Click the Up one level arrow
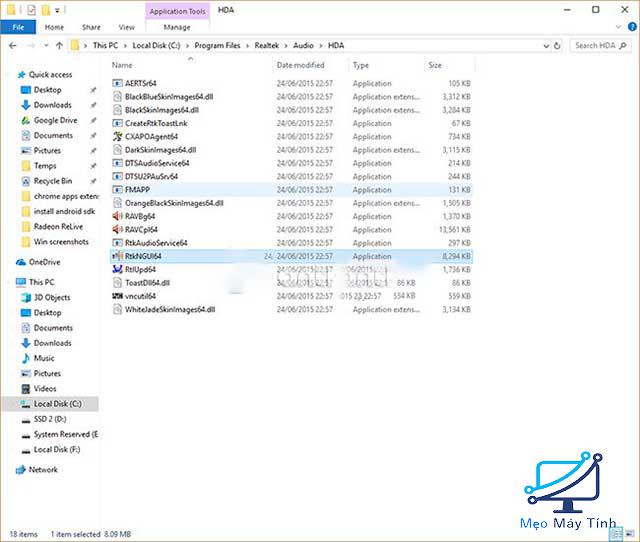 point(60,46)
